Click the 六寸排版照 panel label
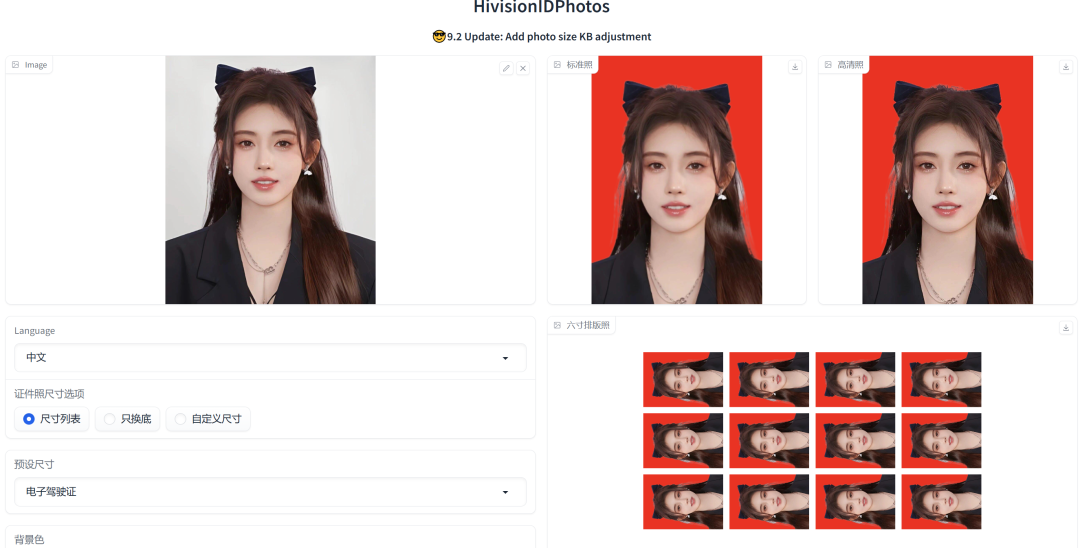The width and height of the screenshot is (1080, 548). pyautogui.click(x=582, y=325)
